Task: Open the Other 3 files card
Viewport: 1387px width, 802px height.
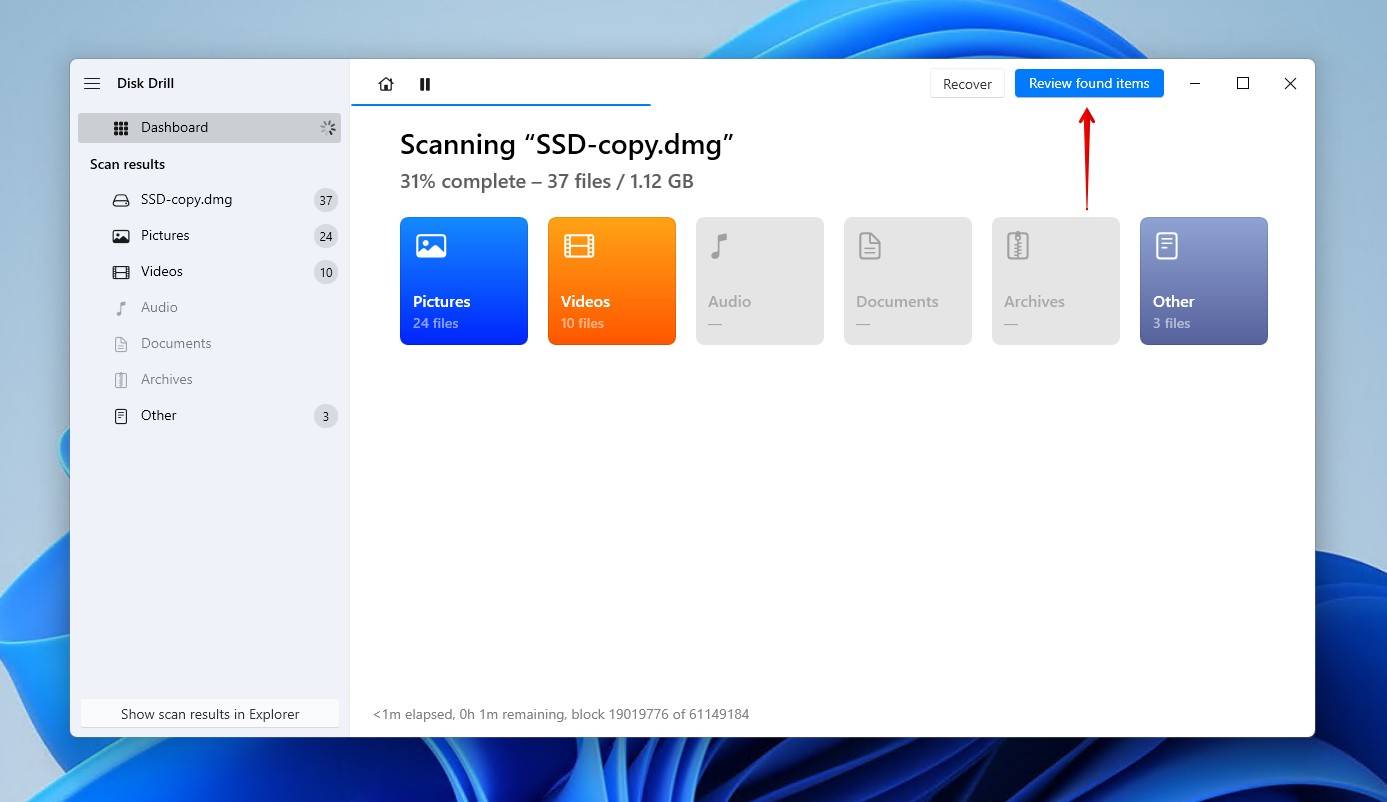Action: pyautogui.click(x=1204, y=281)
